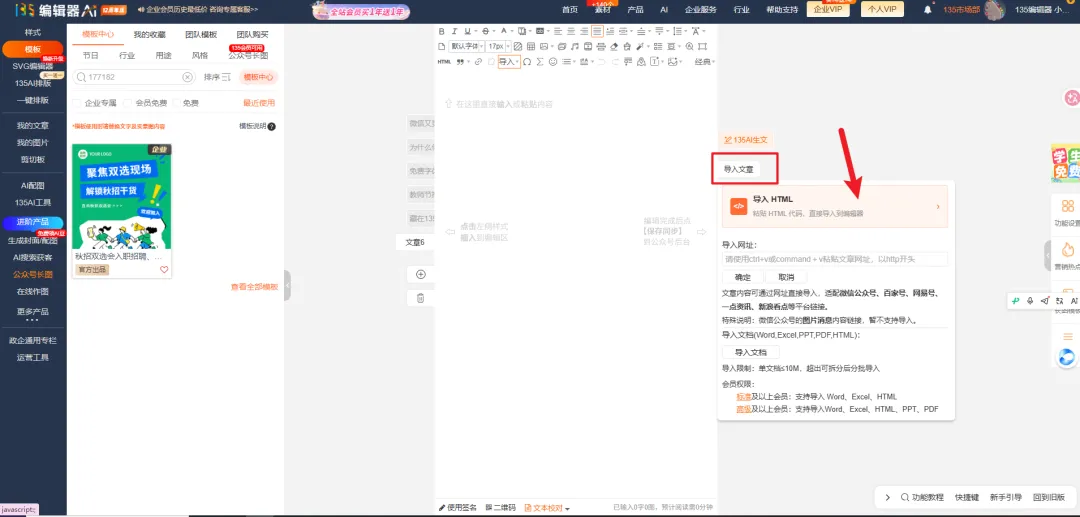Open 查看全部模板 link
This screenshot has width=1080, height=517.
(x=254, y=287)
